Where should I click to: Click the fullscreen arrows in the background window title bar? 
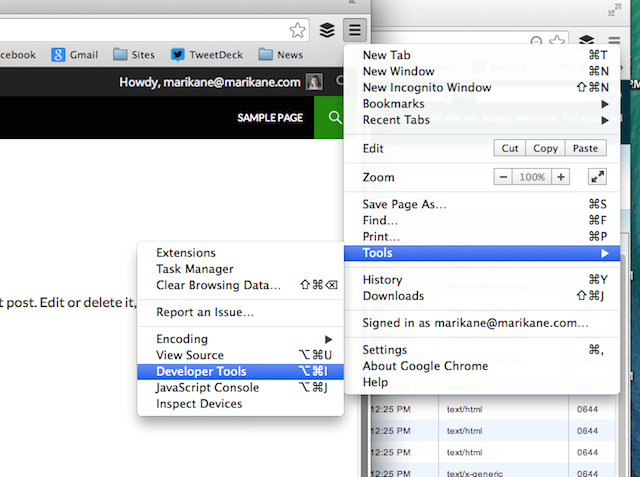coord(615,10)
